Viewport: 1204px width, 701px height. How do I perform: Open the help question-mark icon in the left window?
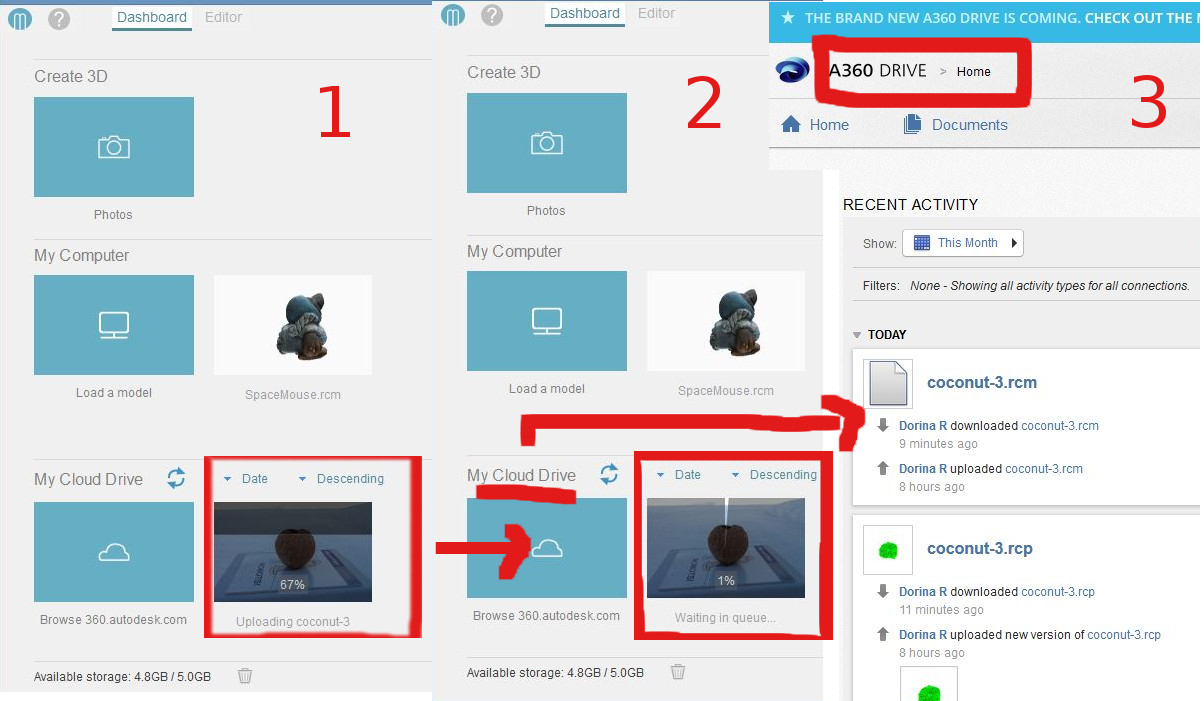[59, 18]
